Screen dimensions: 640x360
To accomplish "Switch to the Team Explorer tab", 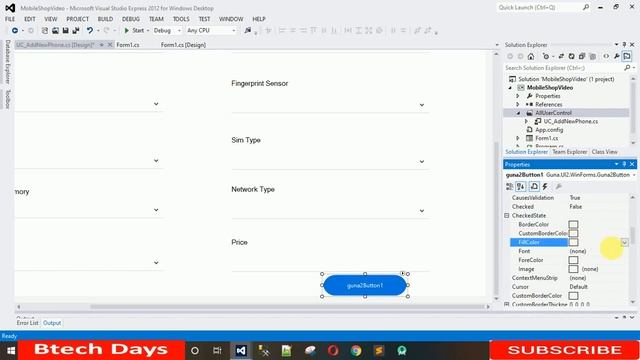I will 569,152.
